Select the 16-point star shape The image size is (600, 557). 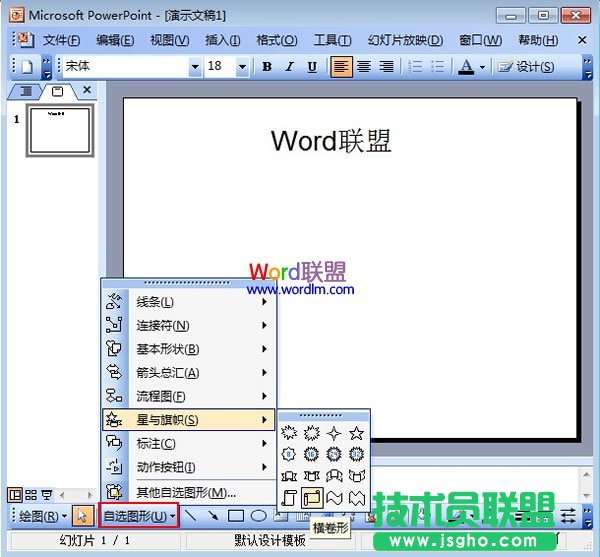[x=311, y=454]
